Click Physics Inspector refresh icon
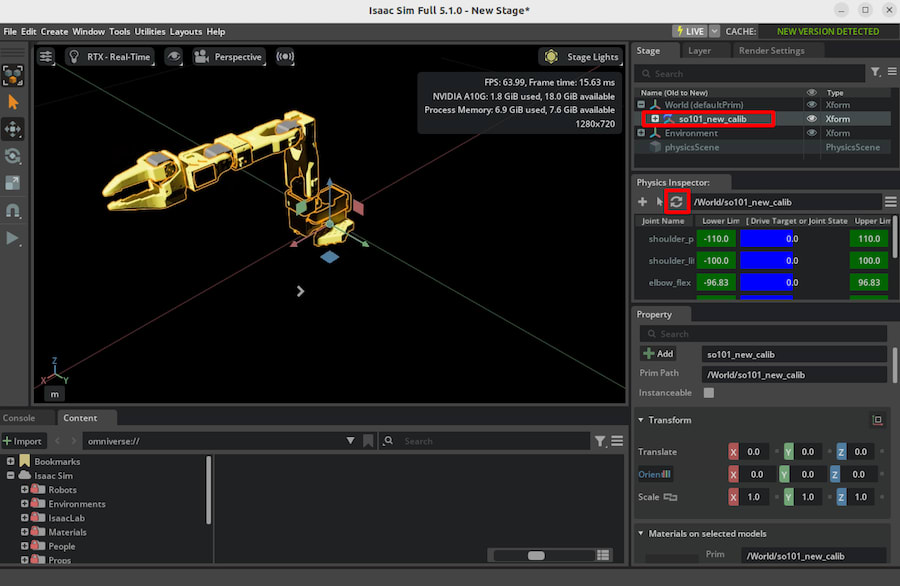Viewport: 900px width, 586px height. coord(676,201)
